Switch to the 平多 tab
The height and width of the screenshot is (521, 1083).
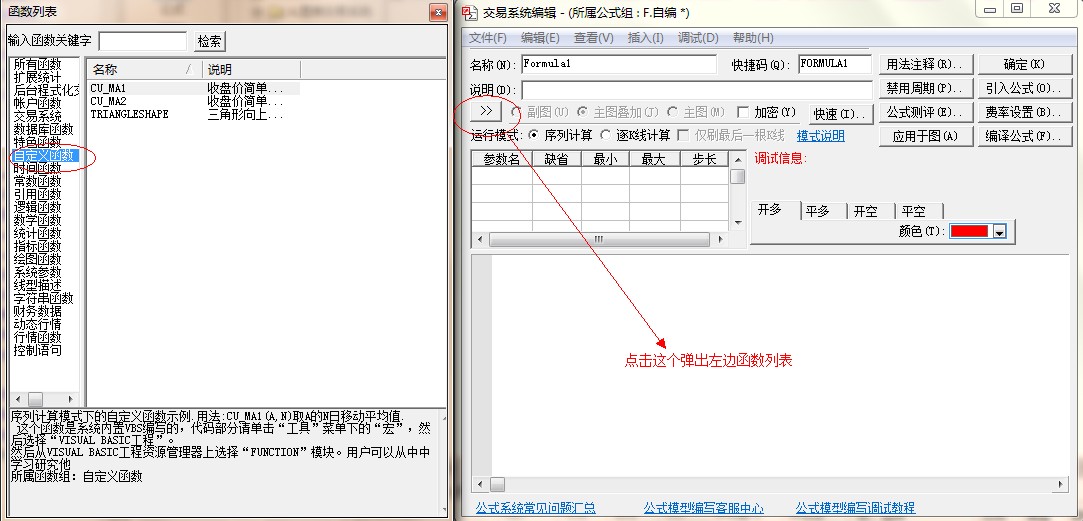pos(817,211)
